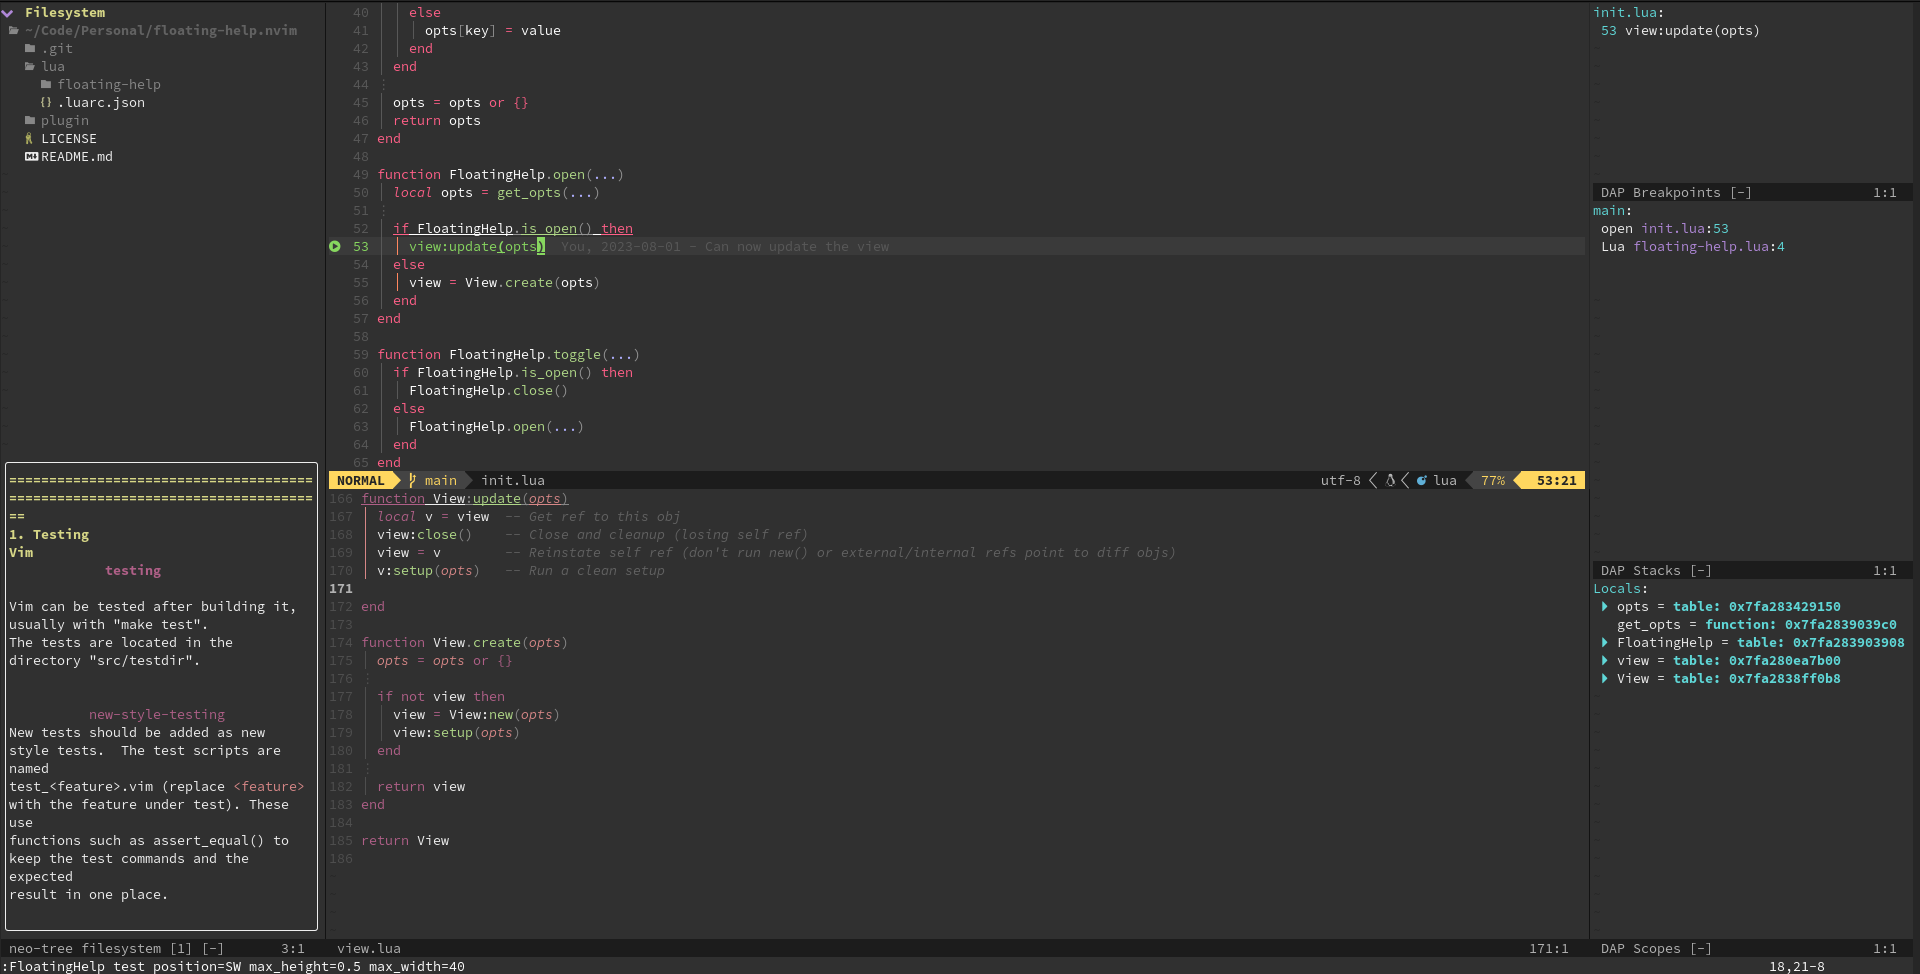Click the Lua filetype icon in statusline
This screenshot has height=974, width=1920.
[x=1422, y=481]
